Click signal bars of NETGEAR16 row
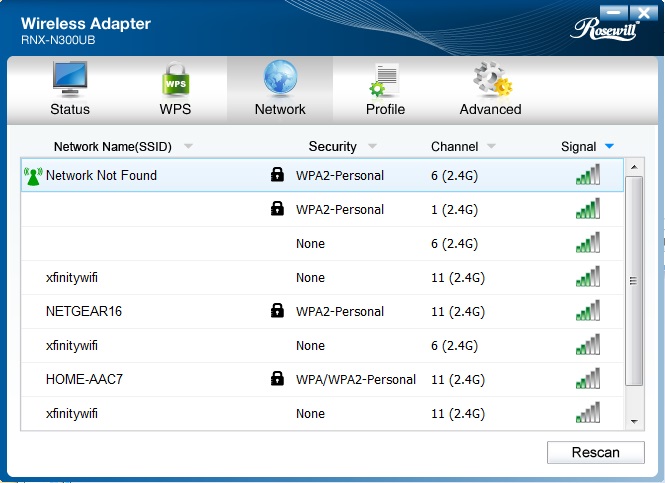This screenshot has height=483, width=665. coord(588,310)
